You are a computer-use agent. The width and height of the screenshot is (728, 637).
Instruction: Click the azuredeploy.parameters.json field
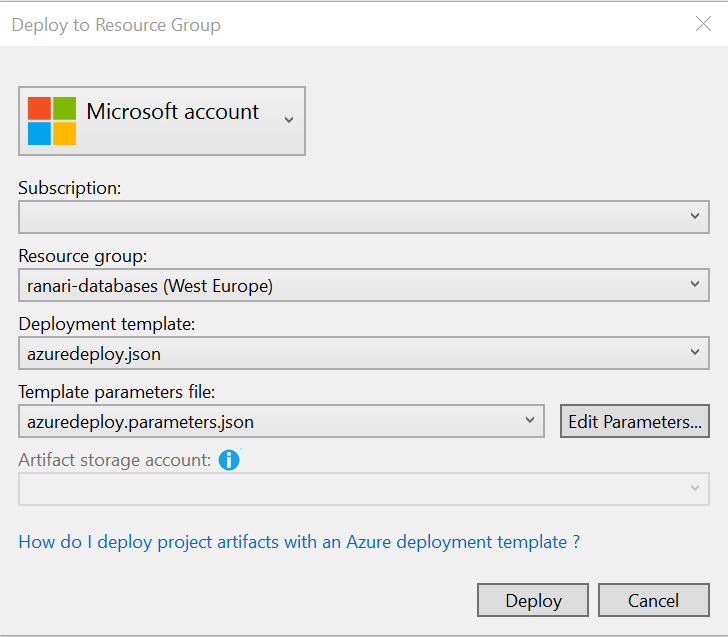(270, 421)
